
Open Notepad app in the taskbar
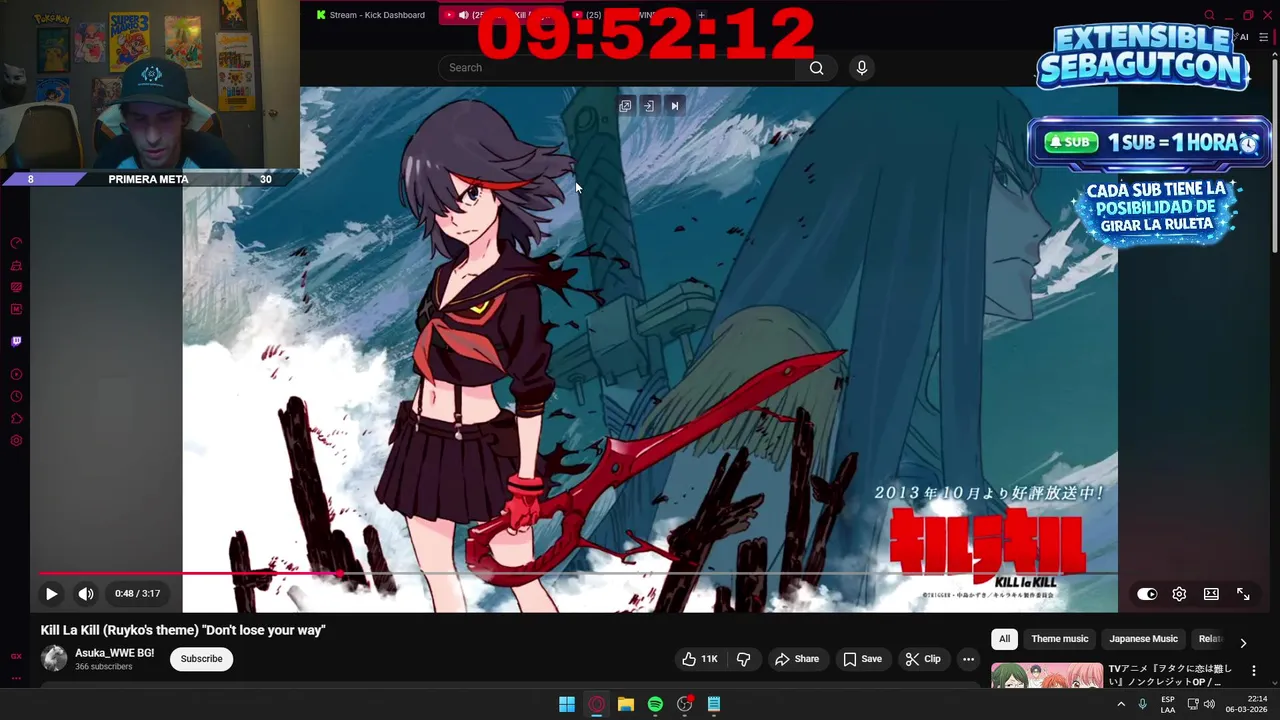tap(714, 704)
